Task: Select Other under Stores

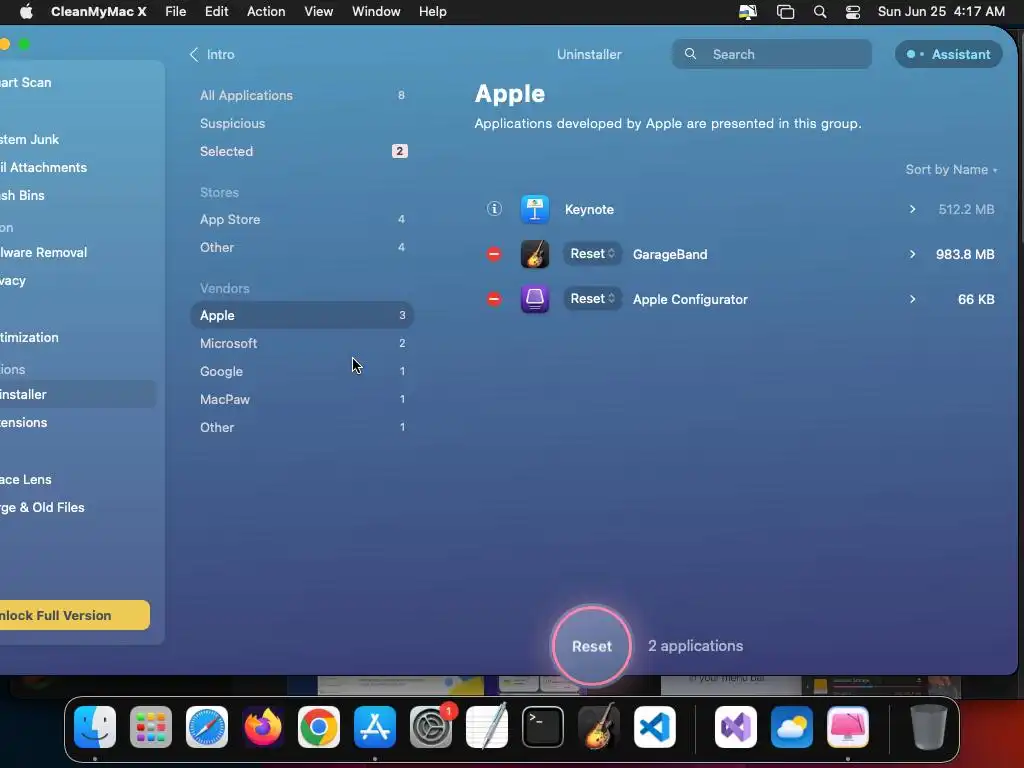Action: tap(302, 248)
